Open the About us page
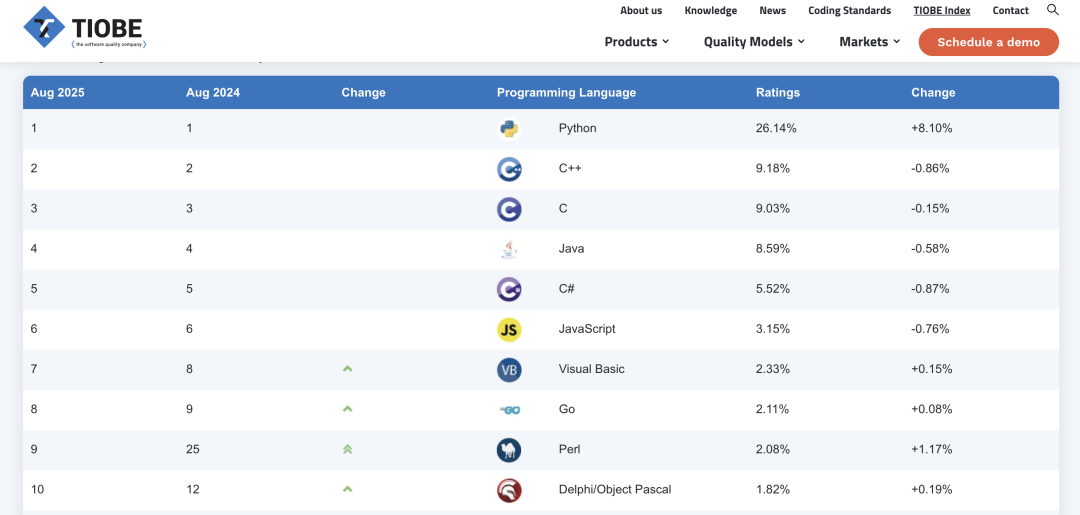1080x515 pixels. coord(641,10)
